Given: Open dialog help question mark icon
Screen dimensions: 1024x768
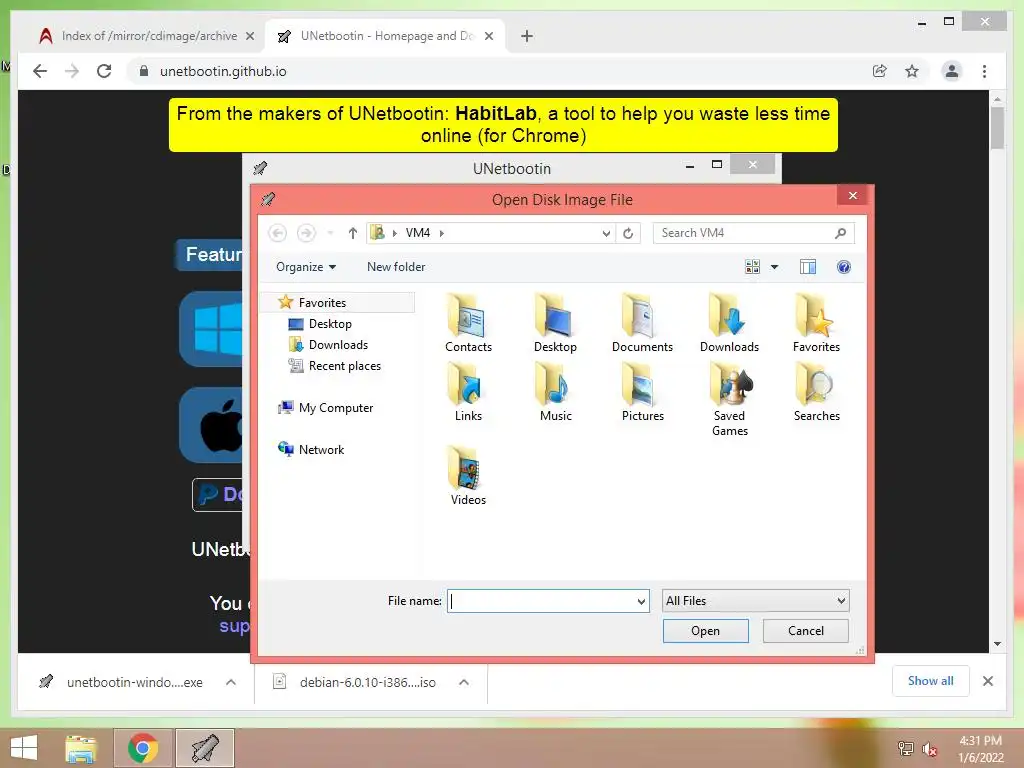Looking at the screenshot, I should coord(844,266).
